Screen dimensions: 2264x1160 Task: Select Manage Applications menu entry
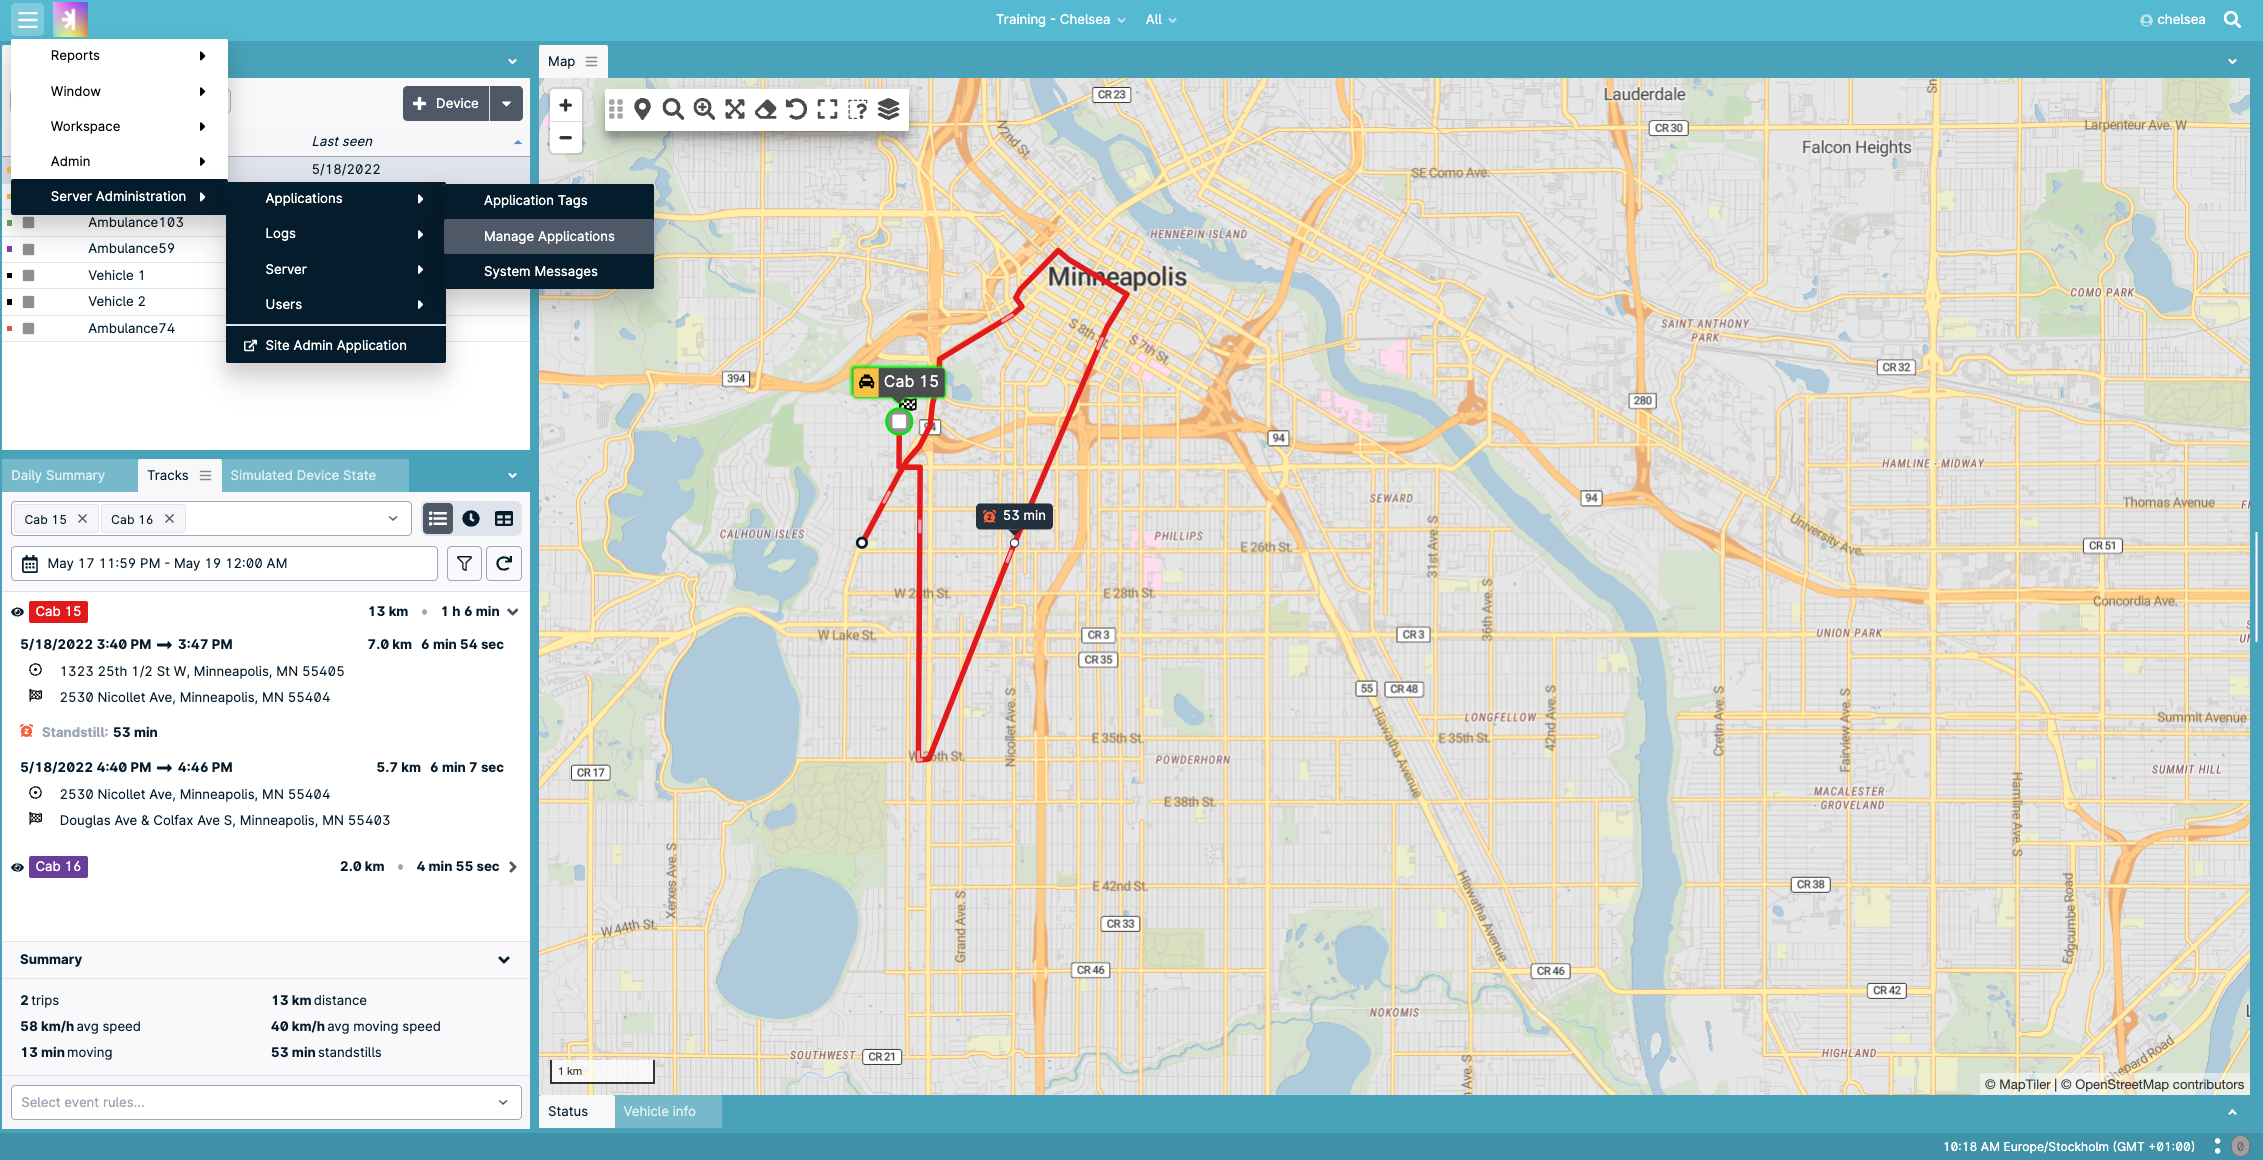(x=549, y=236)
